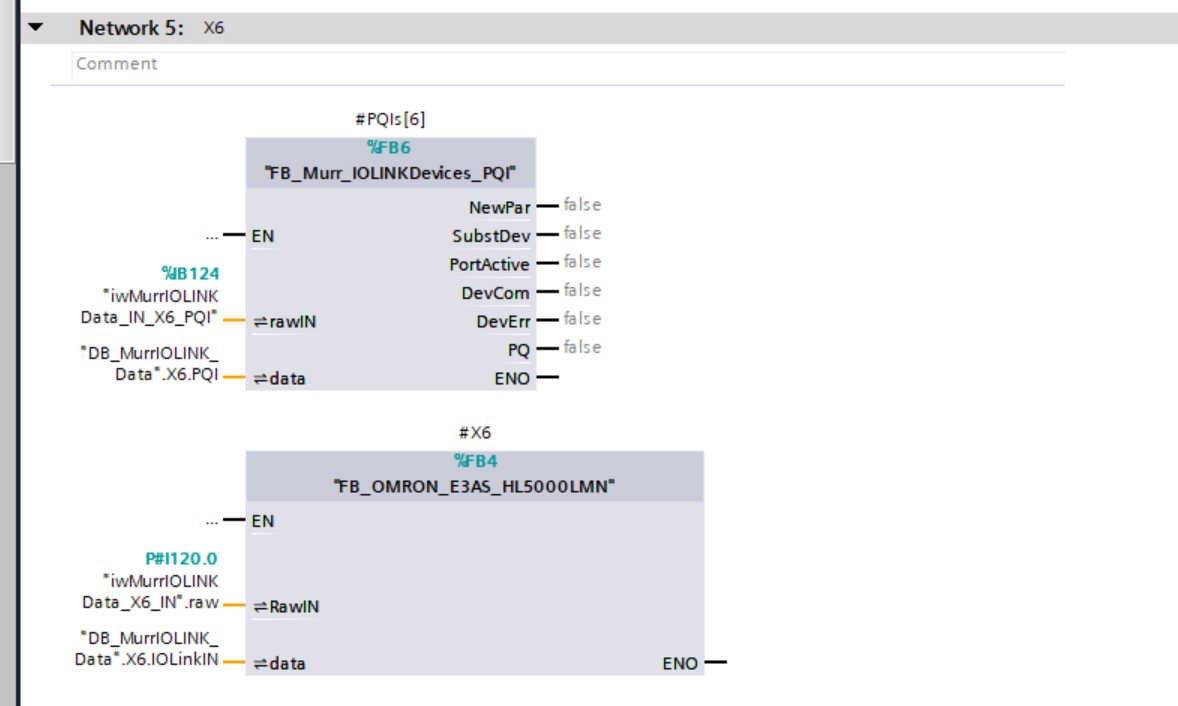
Task: Select the %IB124 address label
Action: tap(190, 273)
